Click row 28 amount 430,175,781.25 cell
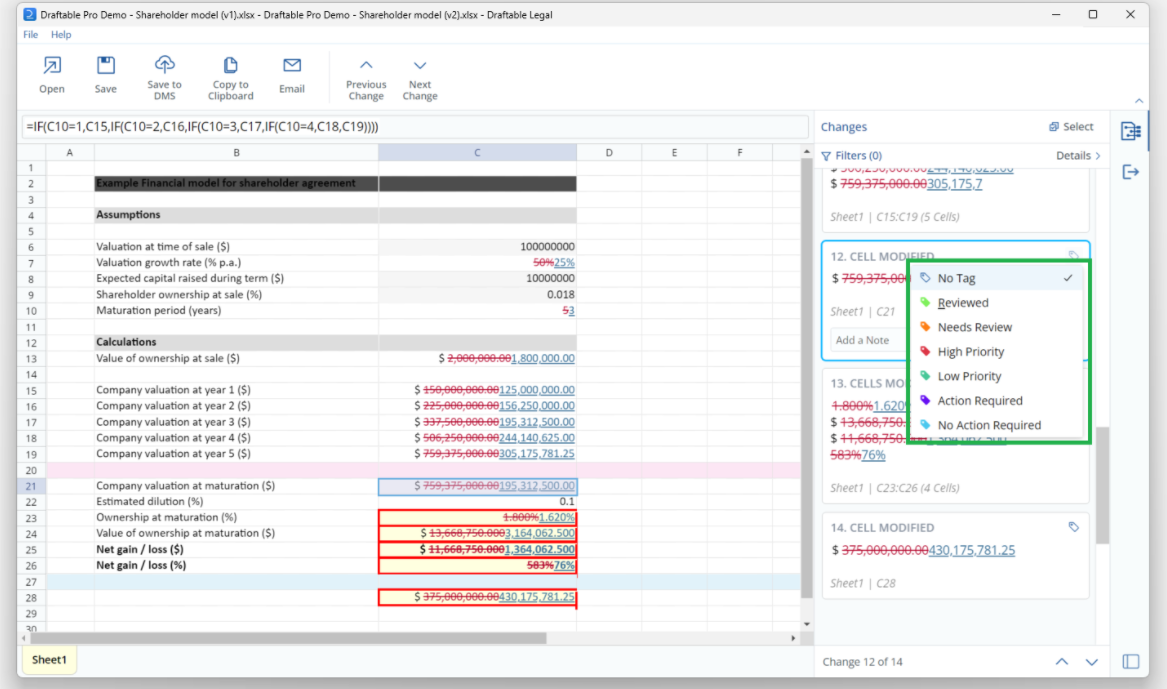Screen dimensions: 1167x689 pos(477,597)
